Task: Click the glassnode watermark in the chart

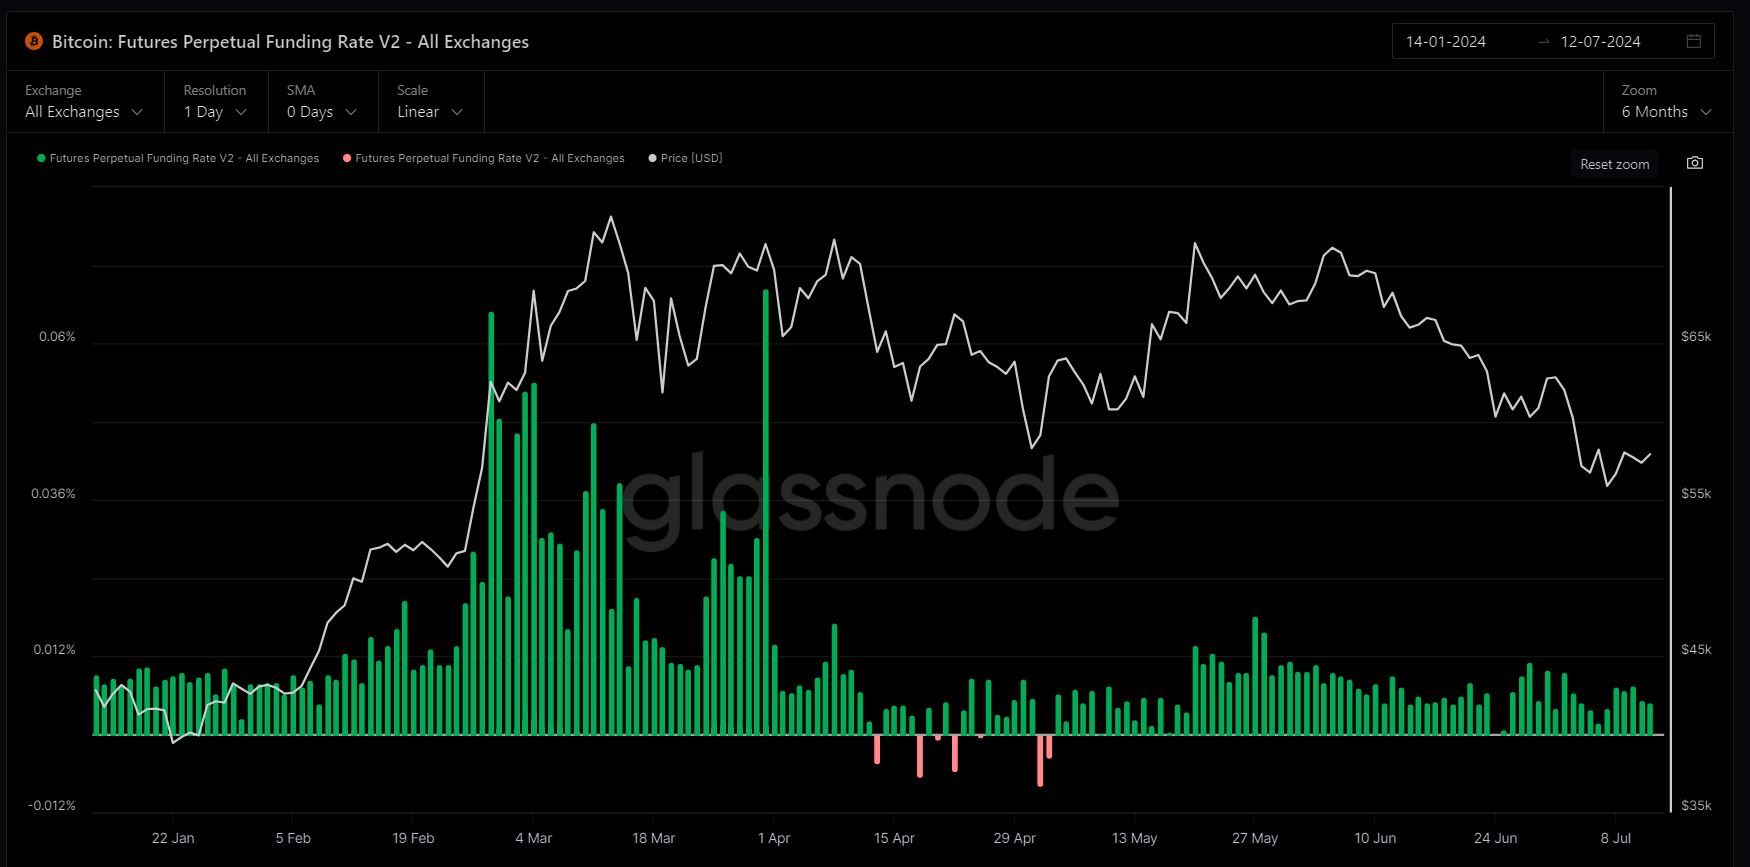Action: pos(868,497)
